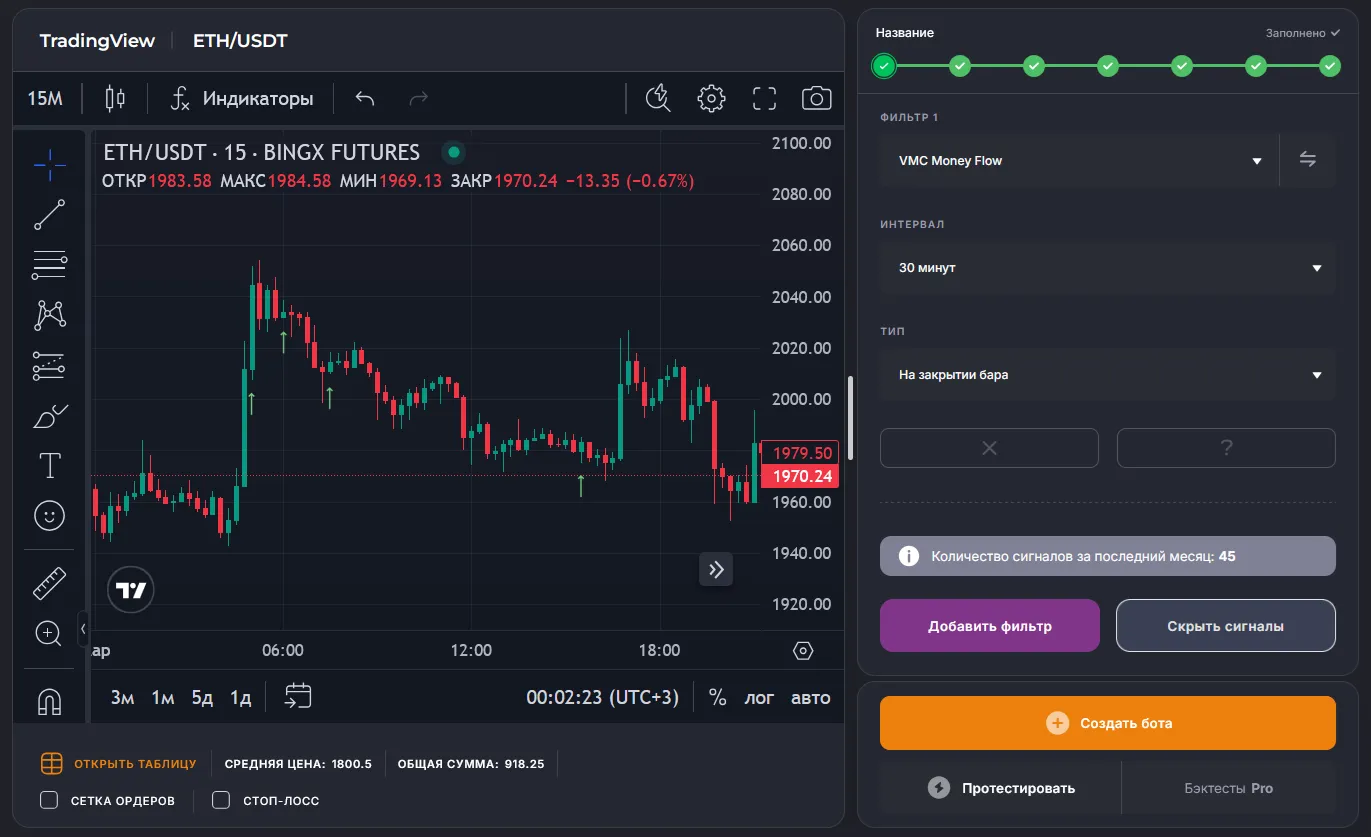Open the candlestick chart style picker
Viewport: 1371px width, 837px height.
115,98
